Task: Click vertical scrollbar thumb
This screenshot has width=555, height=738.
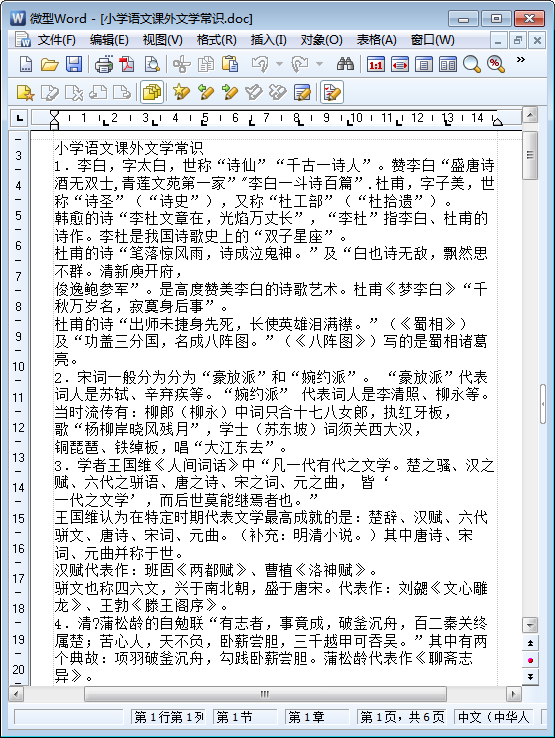Action: tap(530, 156)
